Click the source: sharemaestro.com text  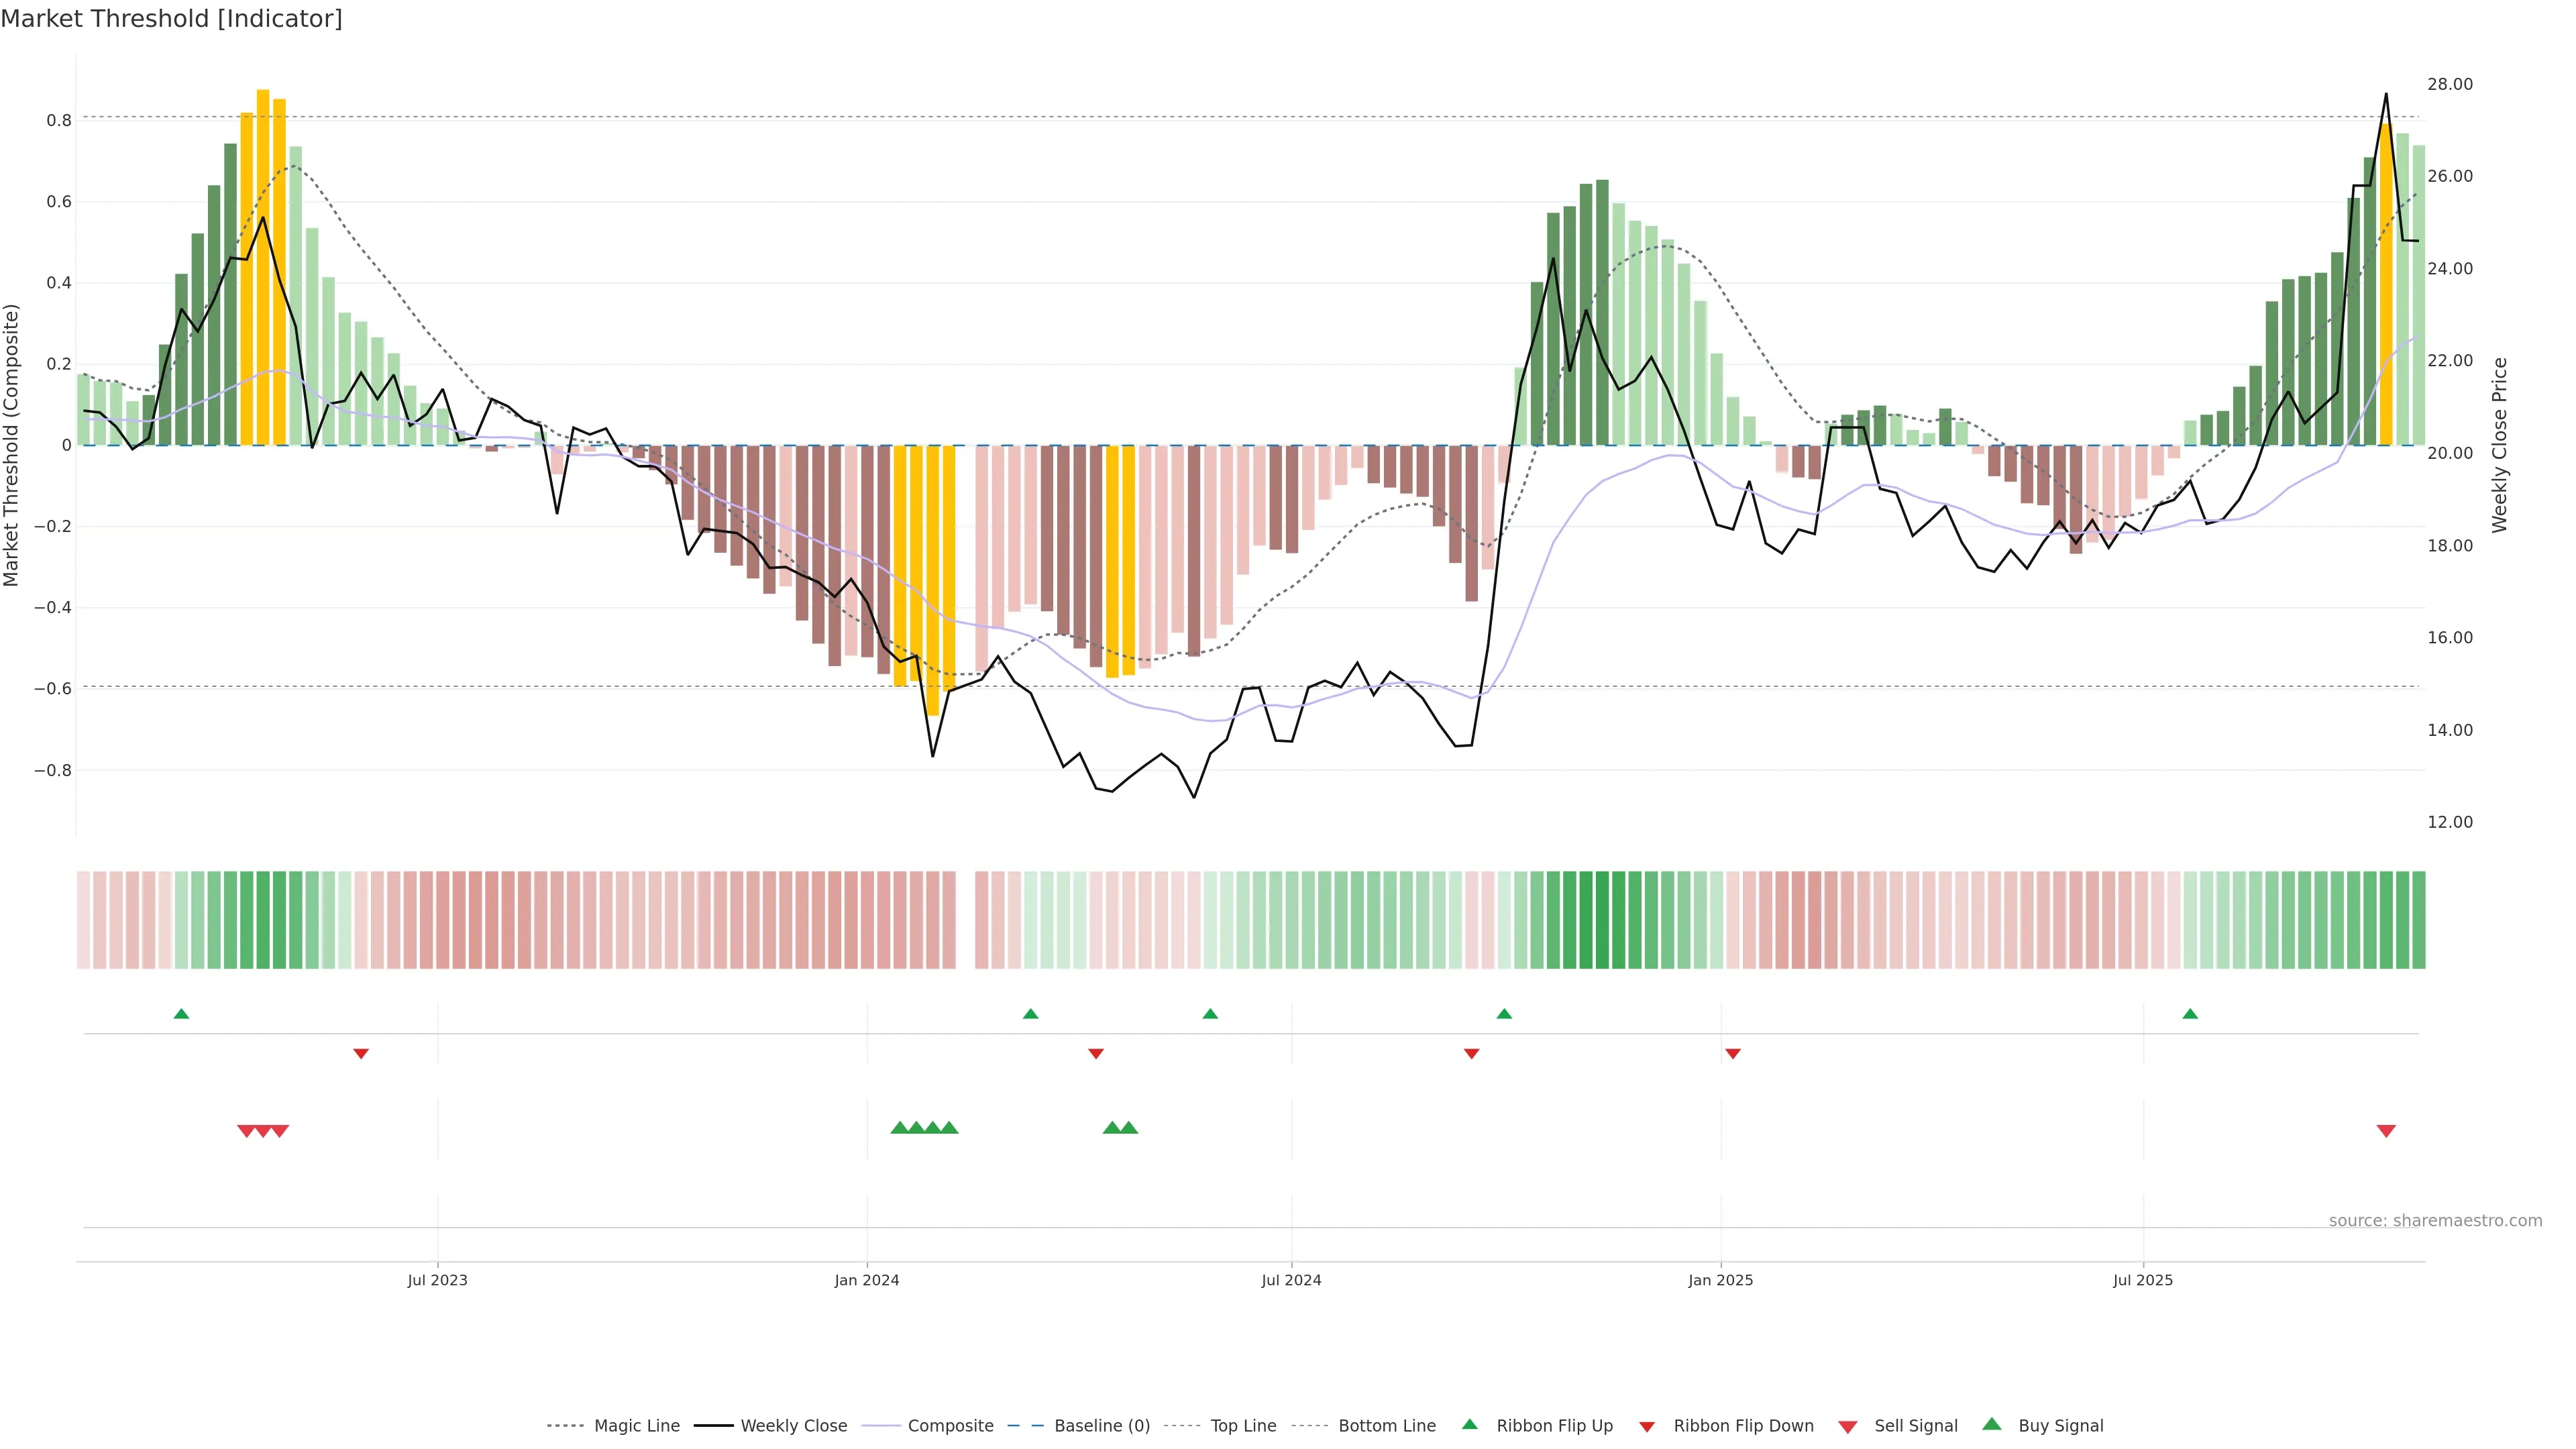2435,1220
